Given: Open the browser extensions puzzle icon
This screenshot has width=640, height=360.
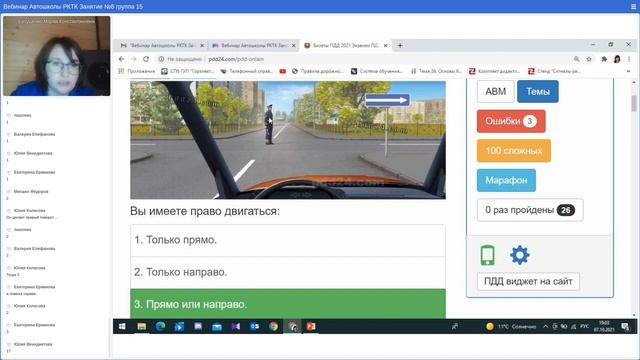Looking at the screenshot, I should point(604,59).
